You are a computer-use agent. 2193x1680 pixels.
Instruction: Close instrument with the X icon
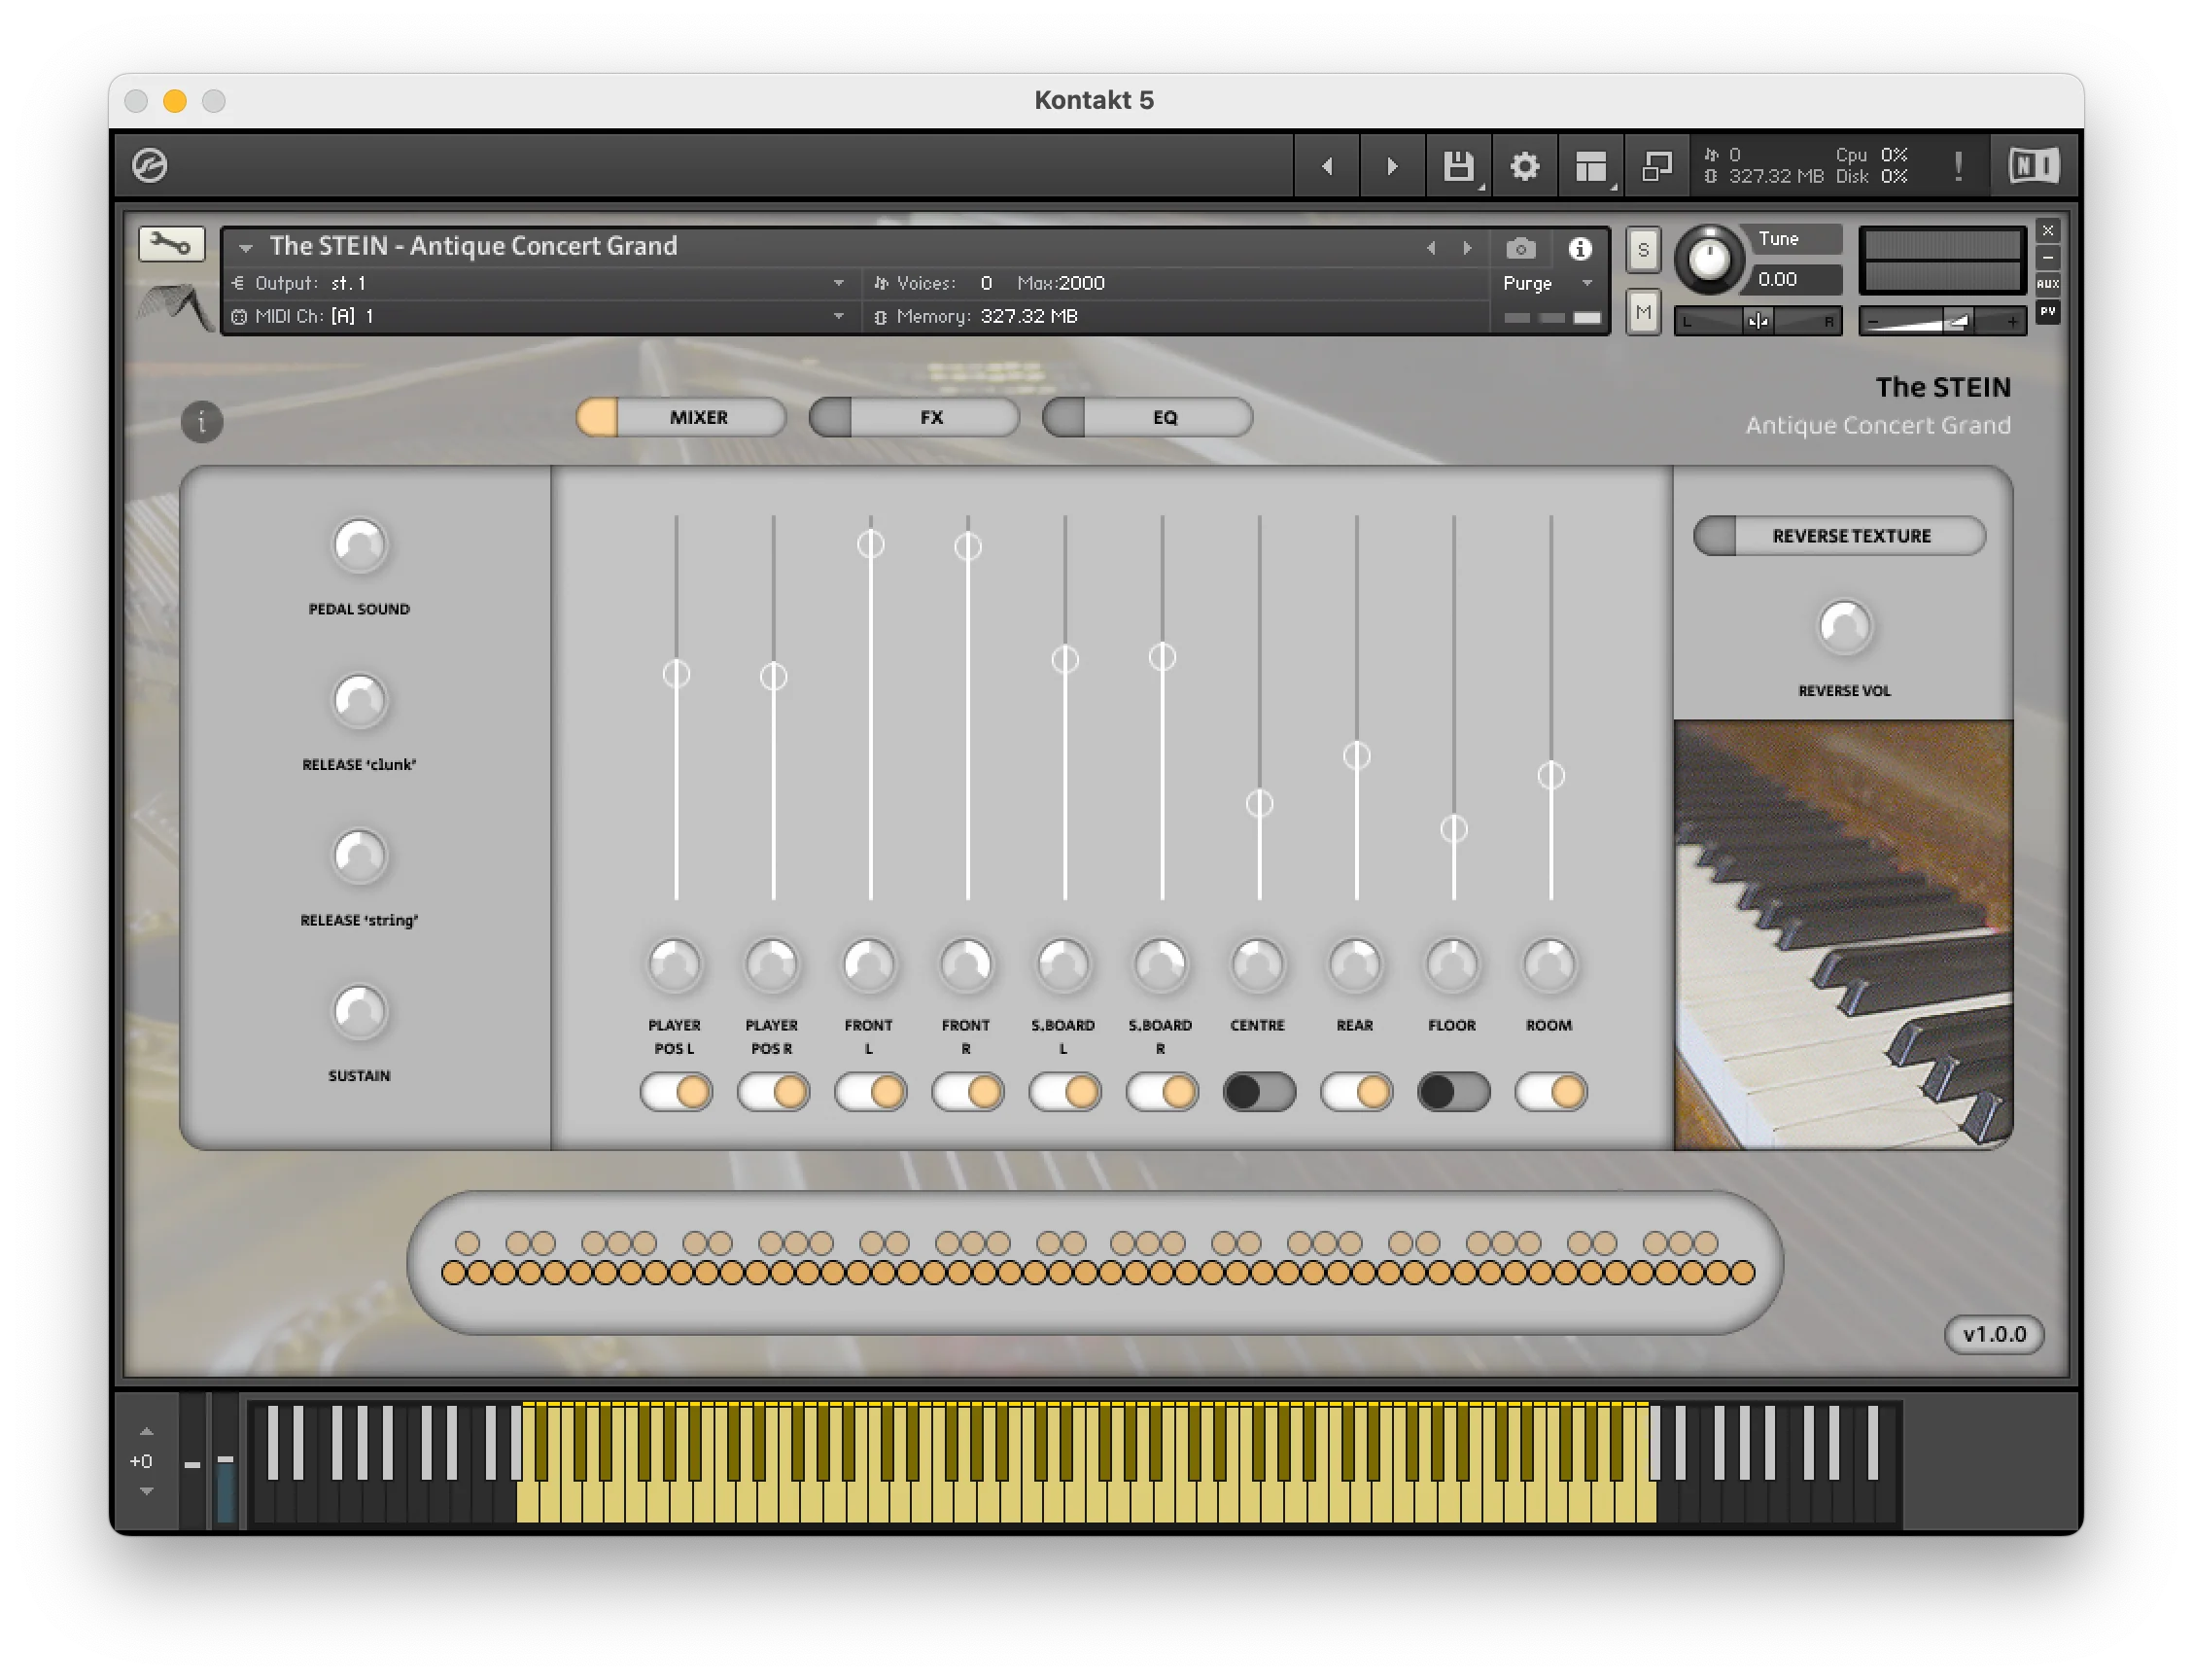tap(2047, 231)
